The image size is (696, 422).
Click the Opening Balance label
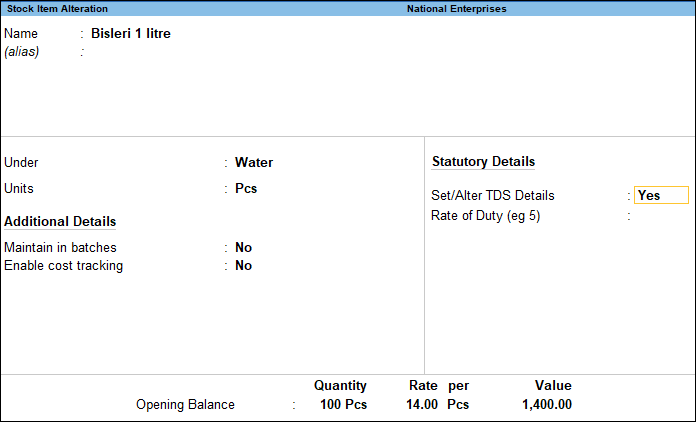(185, 405)
